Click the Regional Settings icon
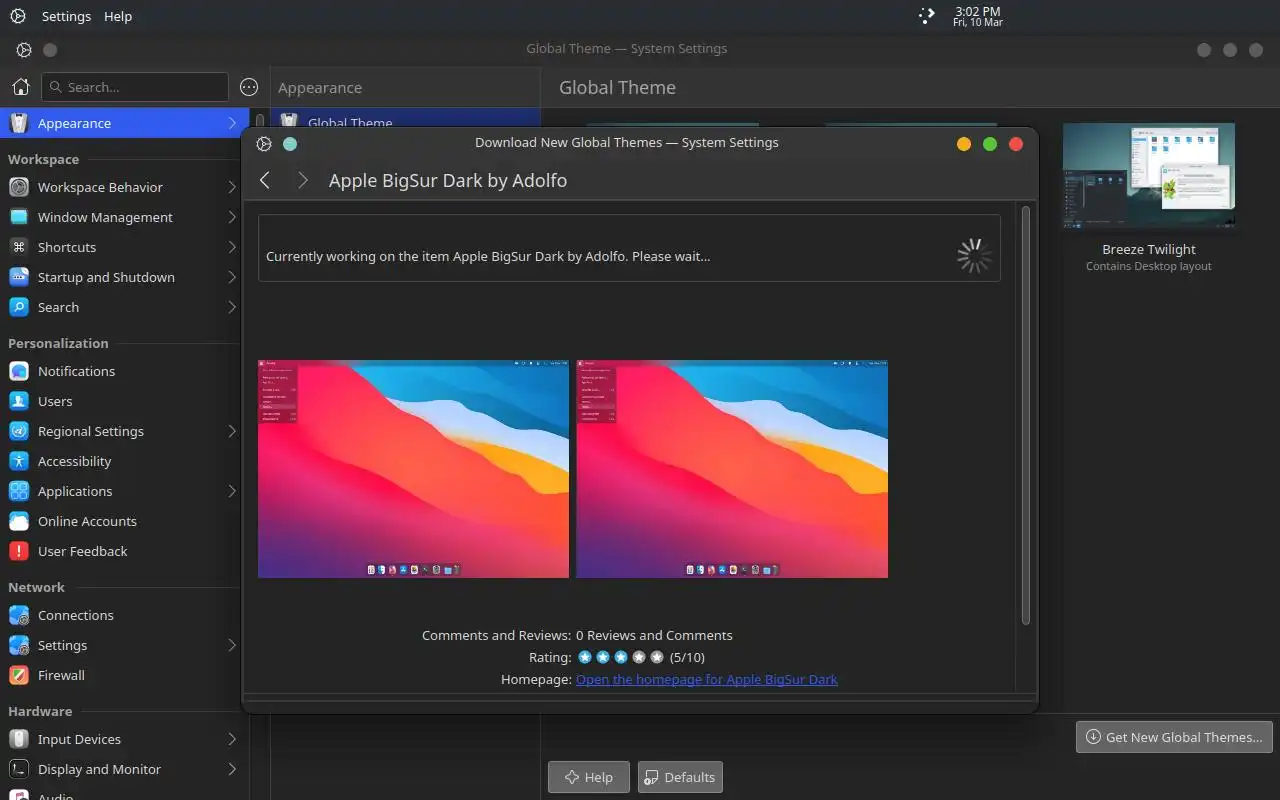 tap(19, 431)
